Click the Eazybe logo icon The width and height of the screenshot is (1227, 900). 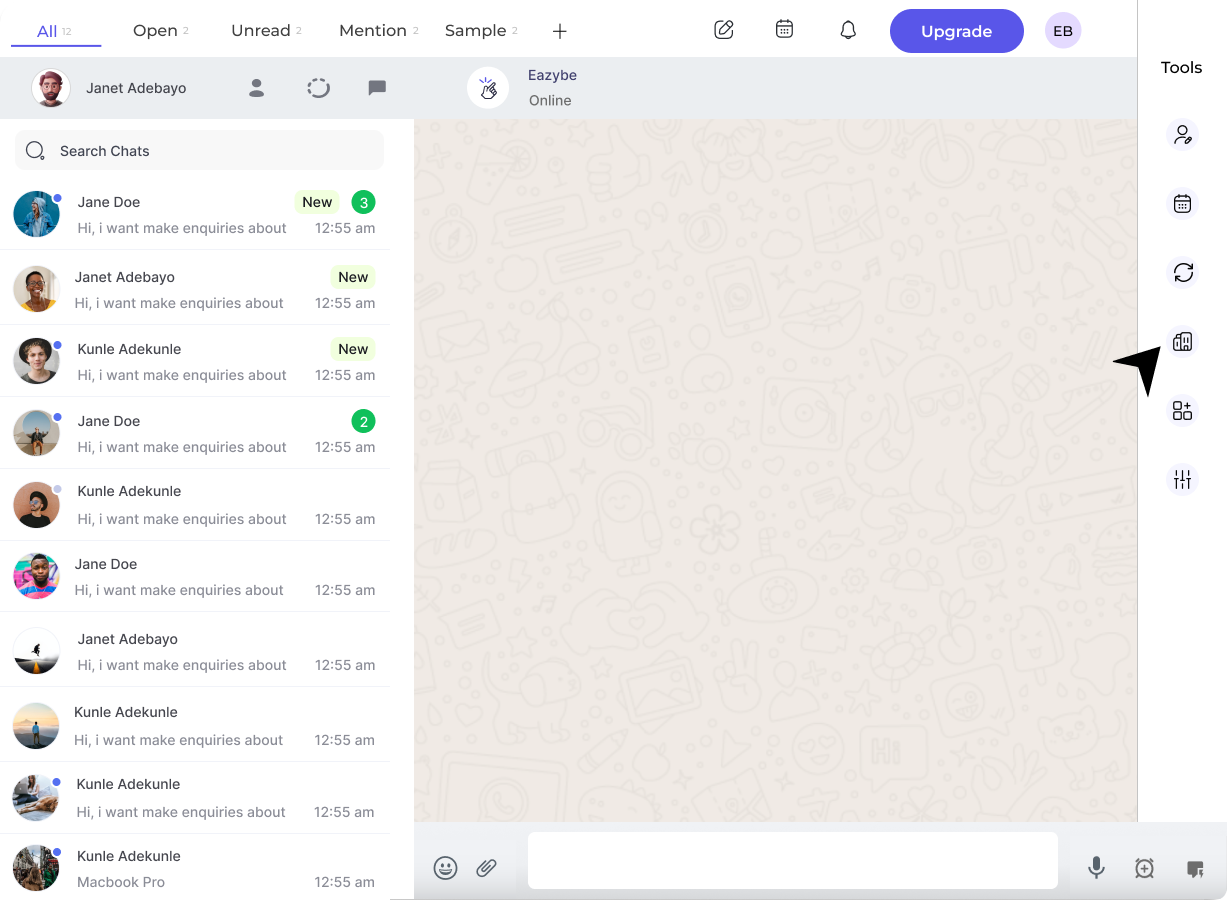488,88
